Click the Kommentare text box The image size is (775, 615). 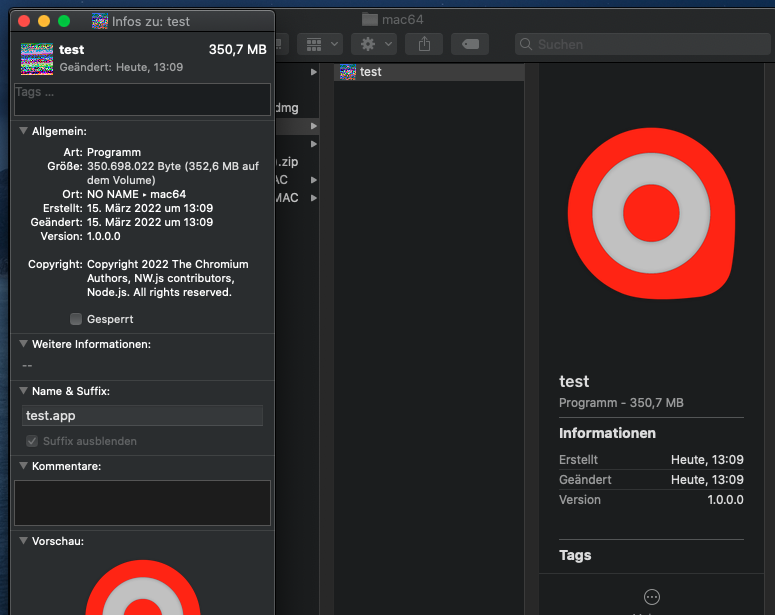tap(142, 503)
